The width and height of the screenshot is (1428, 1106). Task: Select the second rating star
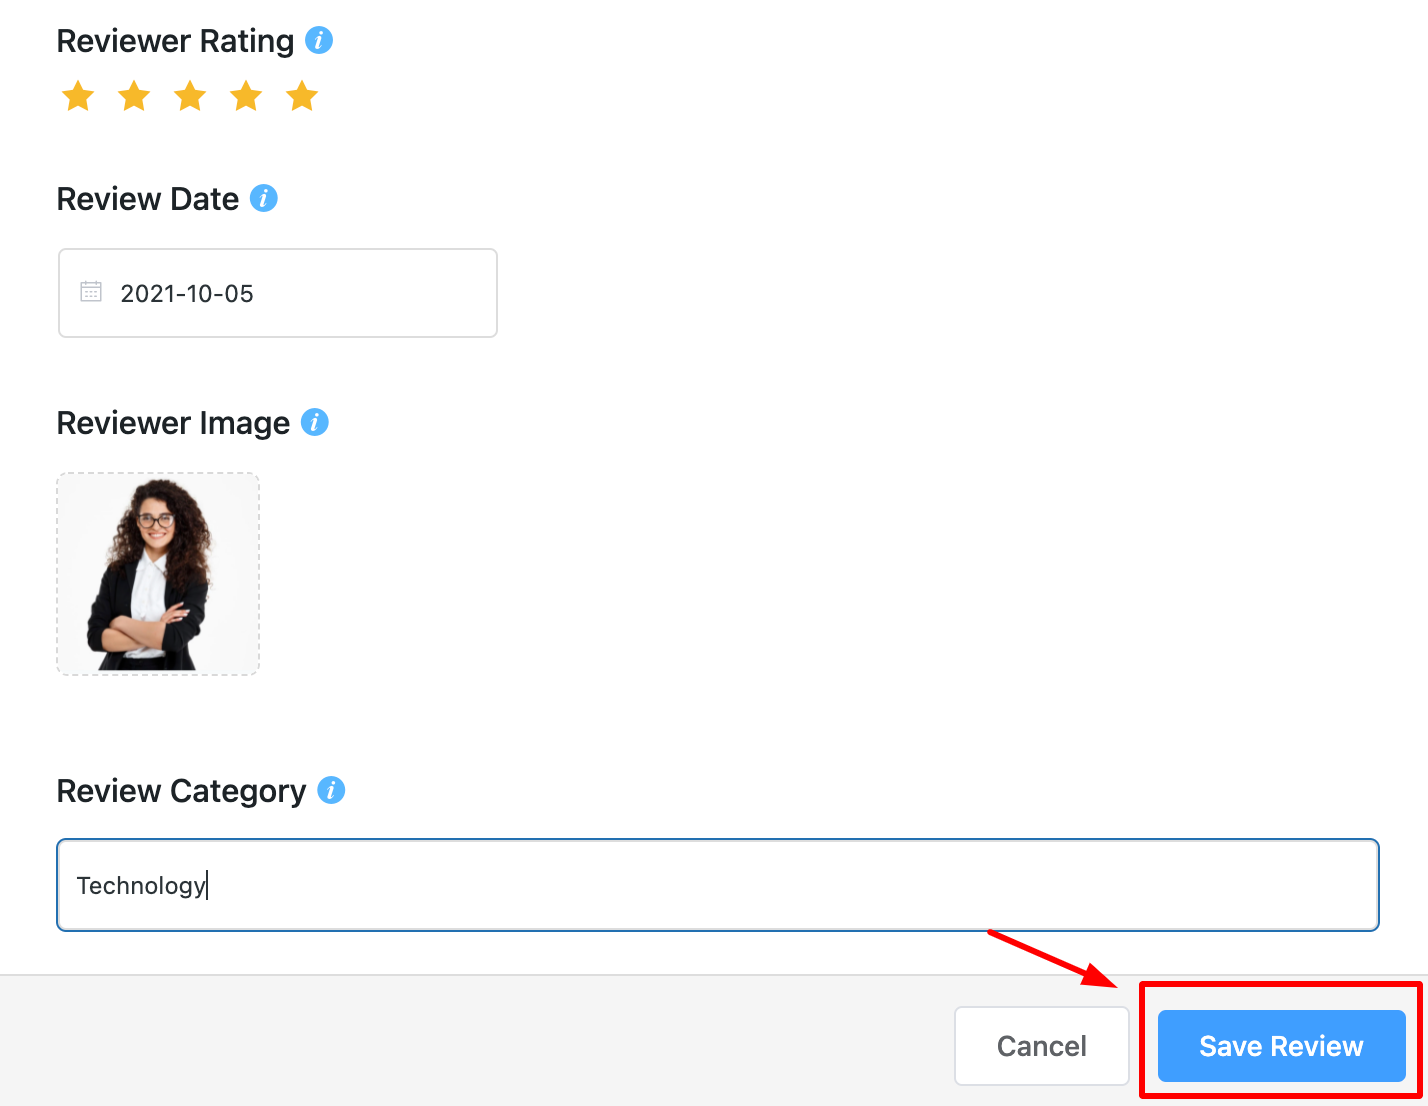[134, 97]
